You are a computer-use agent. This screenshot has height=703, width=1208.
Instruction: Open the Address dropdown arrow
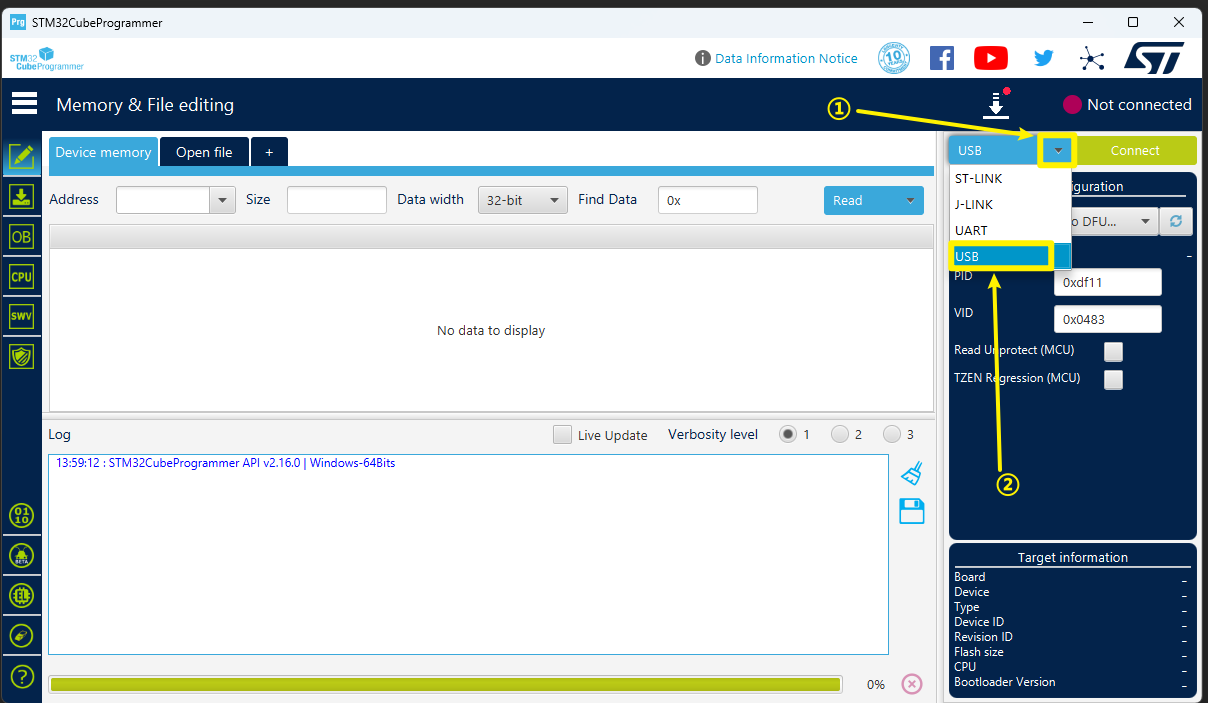(222, 200)
